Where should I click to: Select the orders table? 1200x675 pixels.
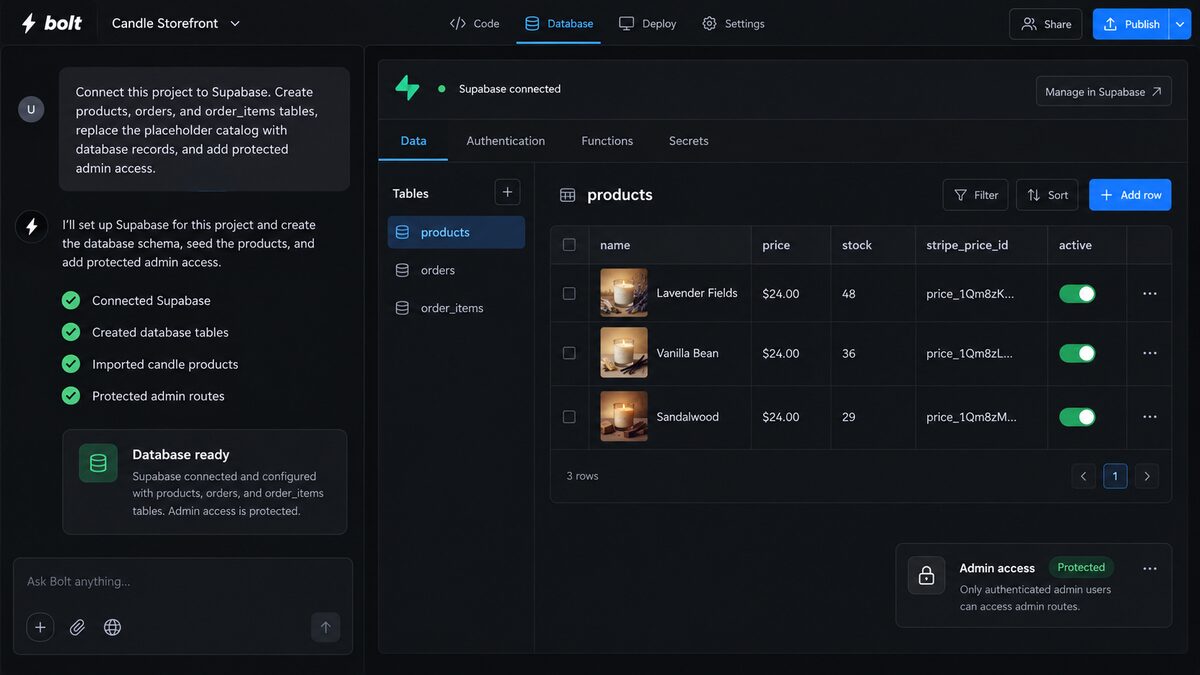coord(456,270)
